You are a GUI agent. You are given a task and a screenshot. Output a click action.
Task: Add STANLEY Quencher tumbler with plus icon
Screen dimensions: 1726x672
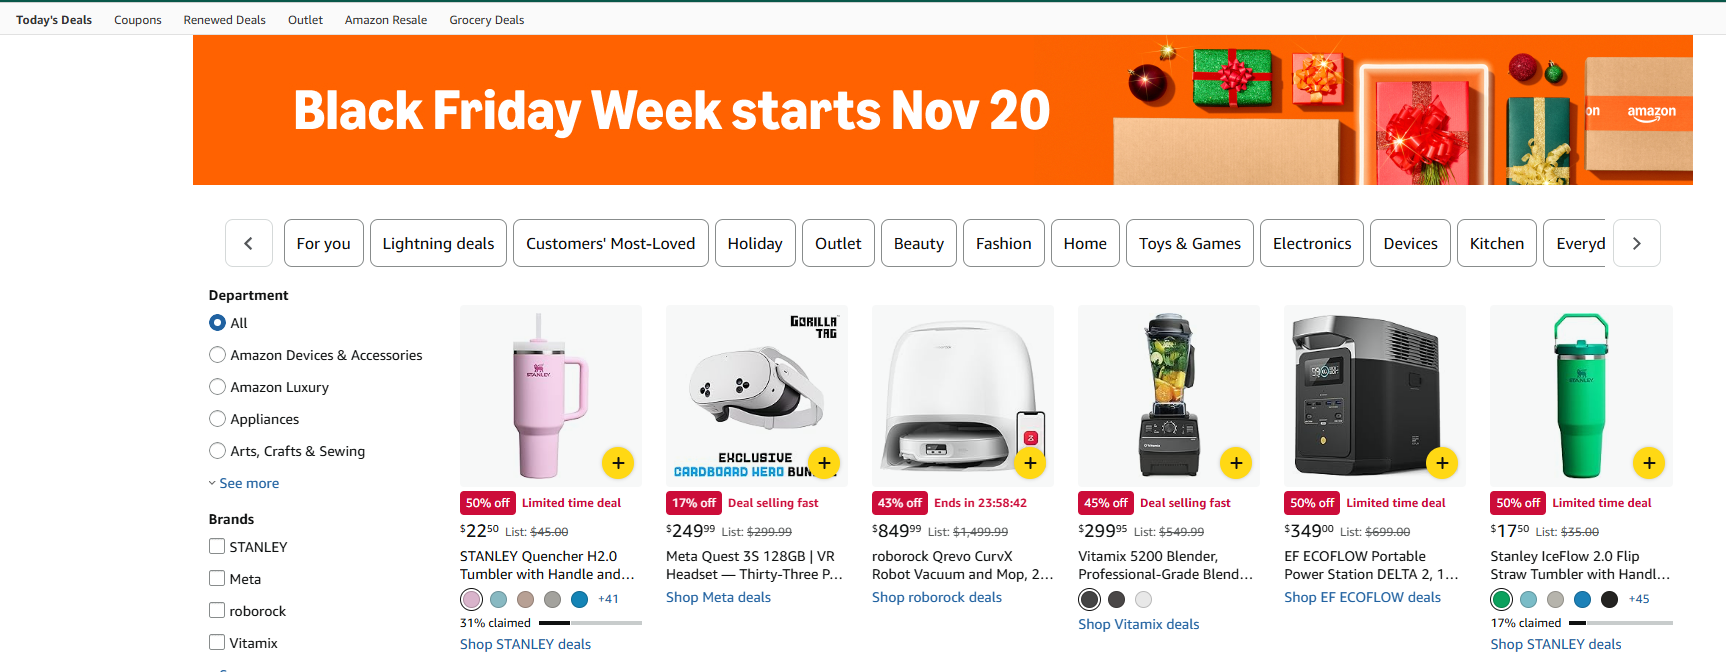point(618,463)
